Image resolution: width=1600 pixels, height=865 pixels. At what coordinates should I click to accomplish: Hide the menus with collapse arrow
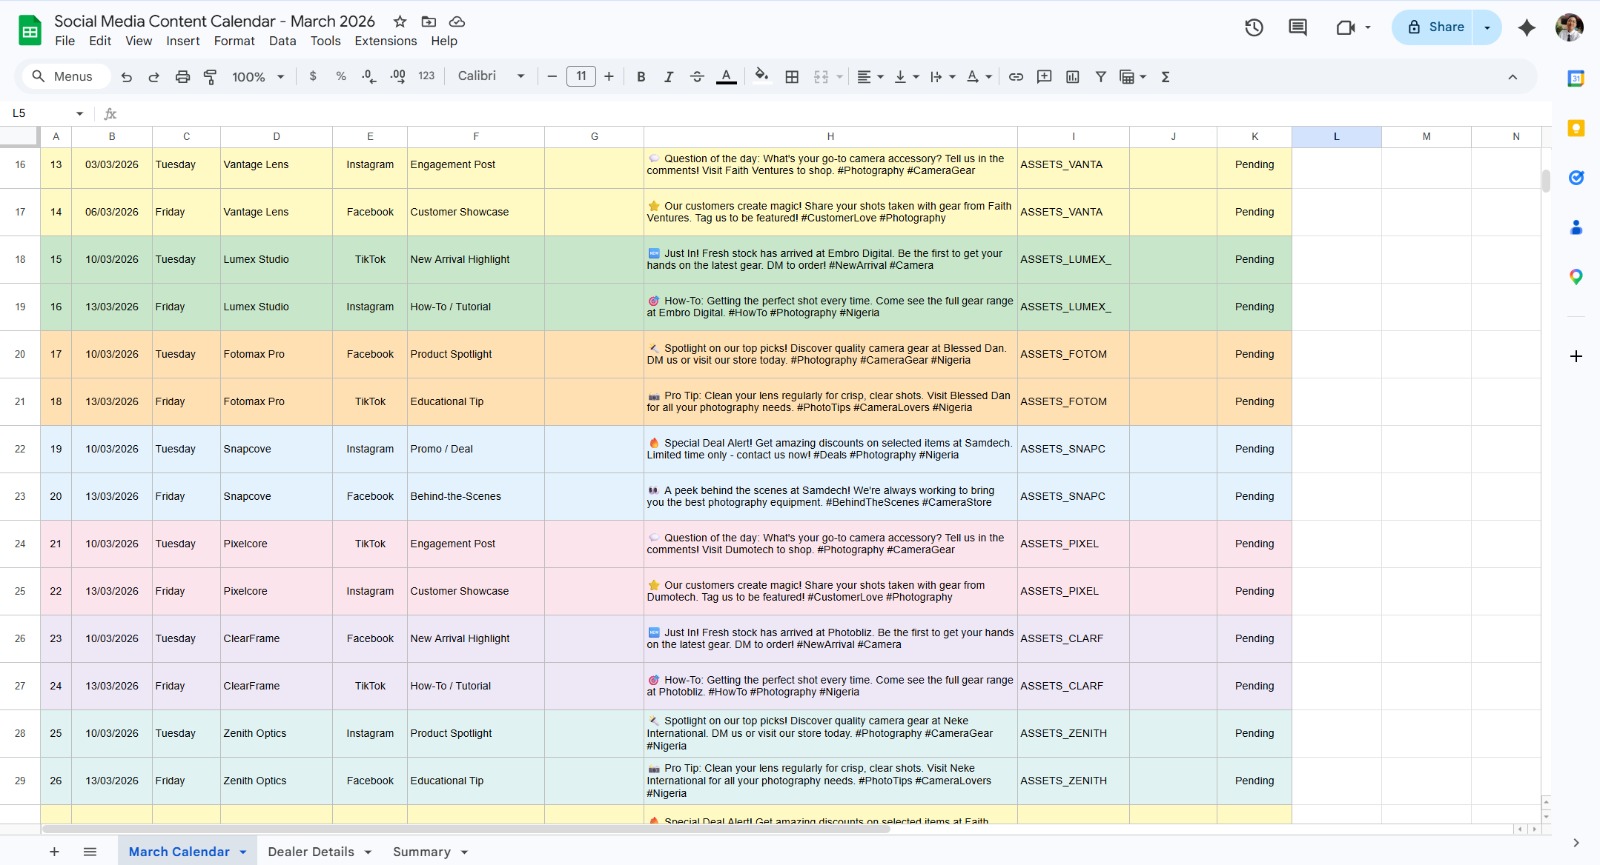tap(1512, 77)
